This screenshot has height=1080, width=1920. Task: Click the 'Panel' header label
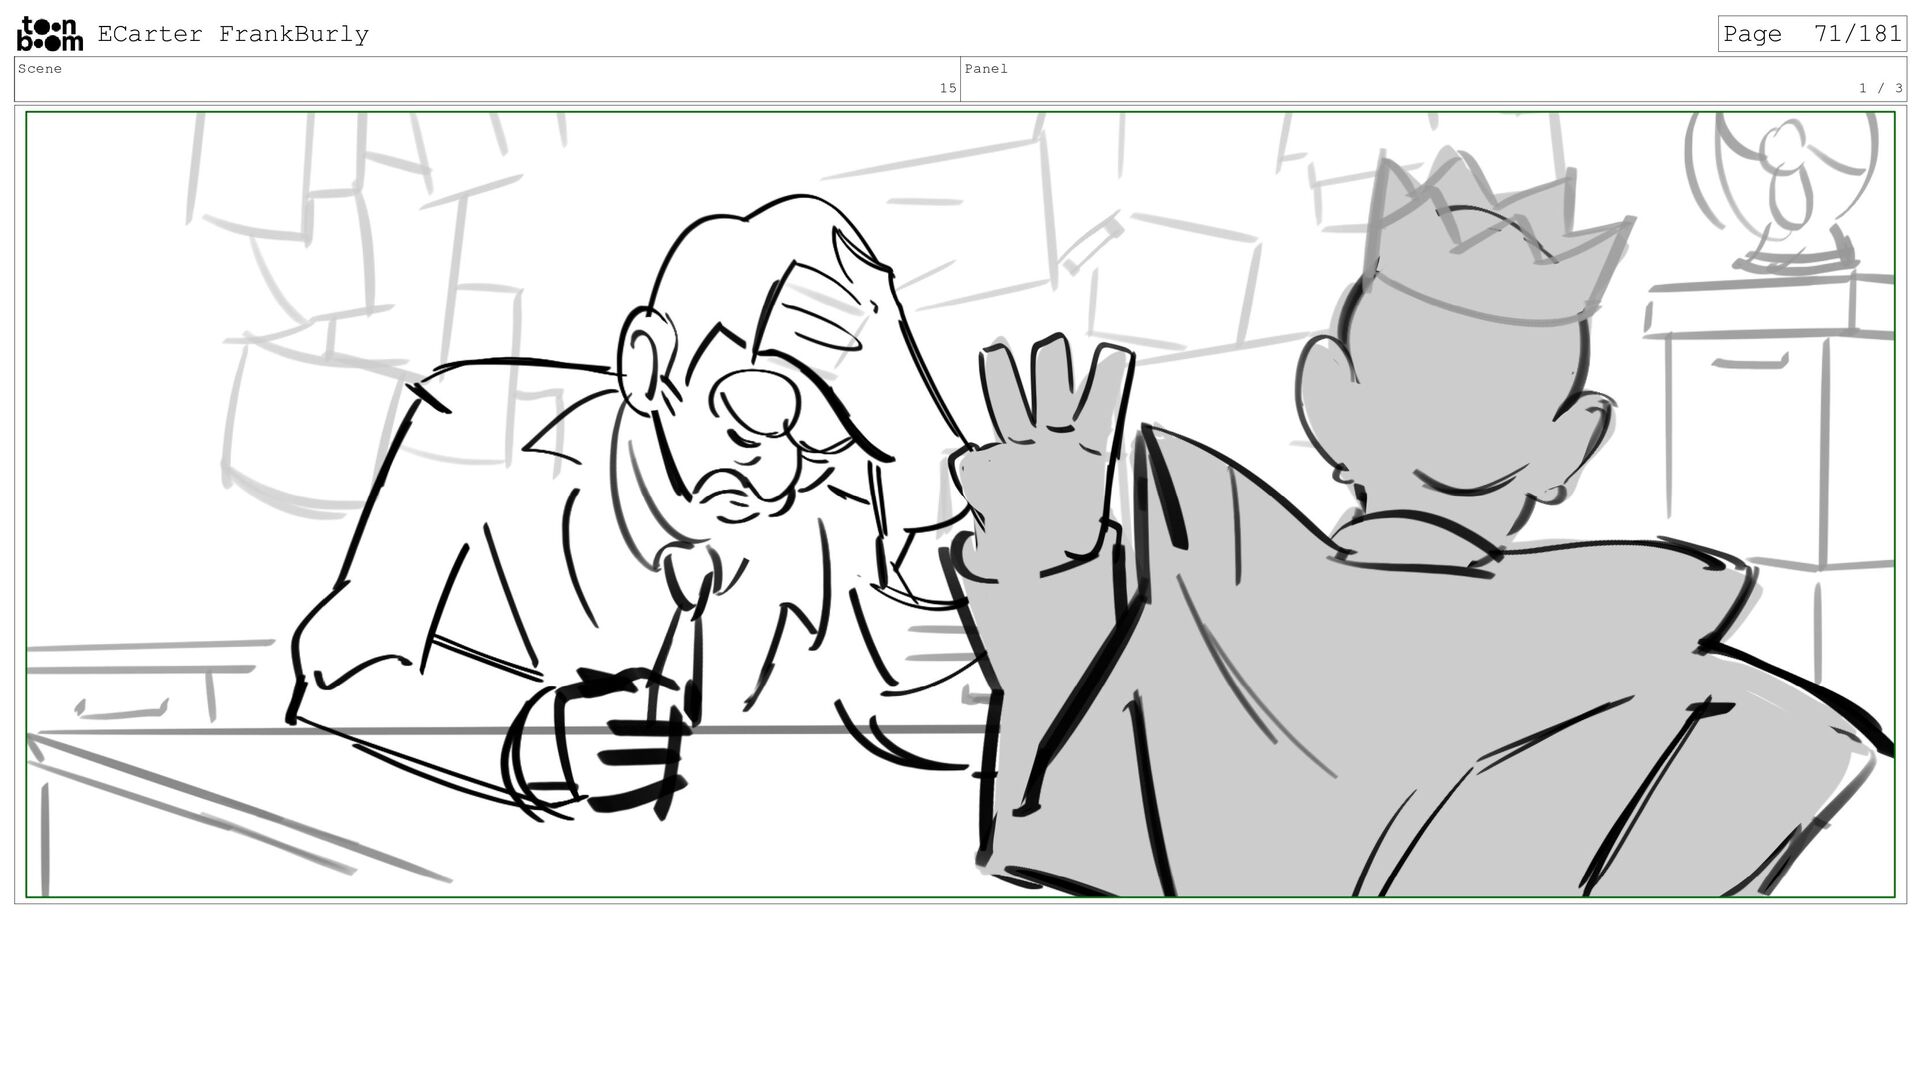986,69
